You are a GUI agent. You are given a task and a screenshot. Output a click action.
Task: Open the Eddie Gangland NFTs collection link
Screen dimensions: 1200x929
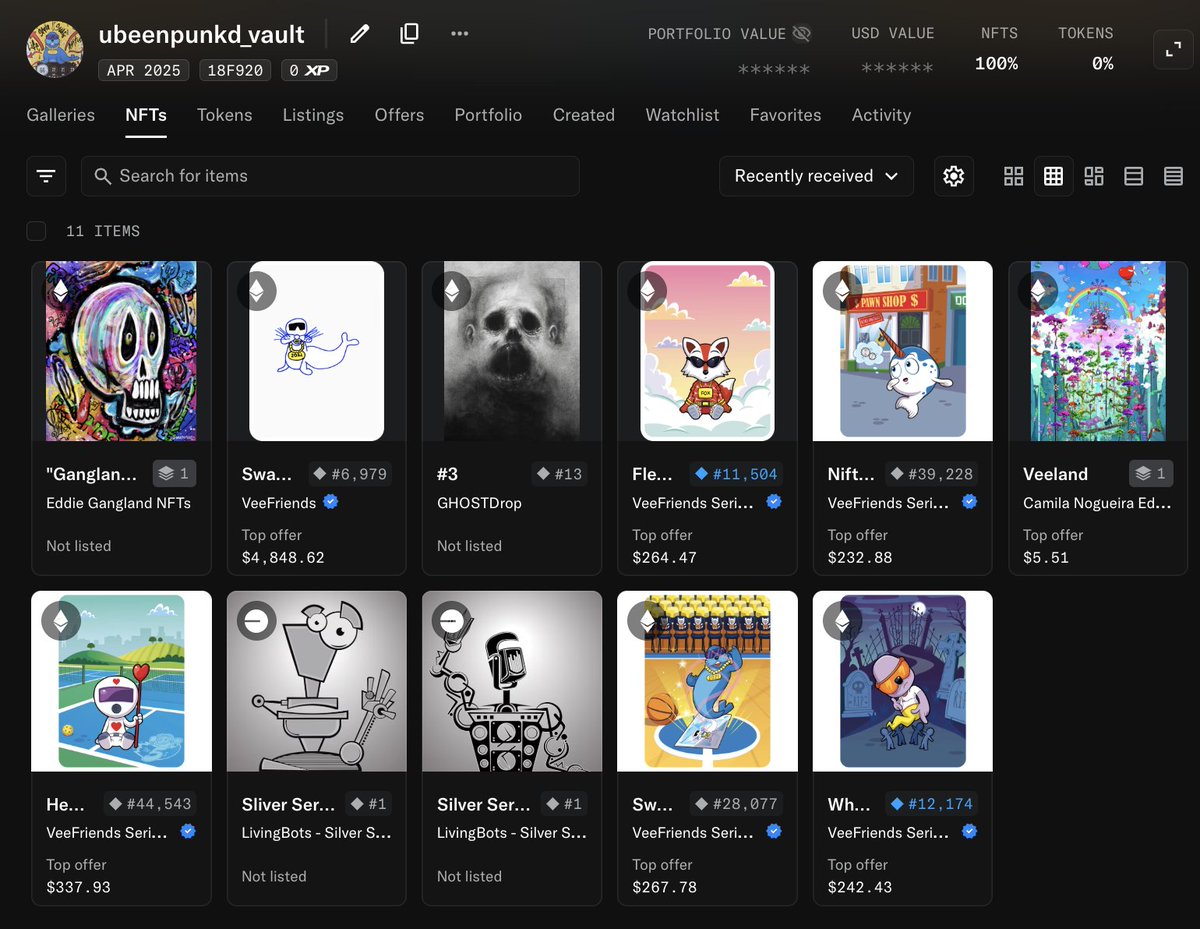click(x=118, y=503)
